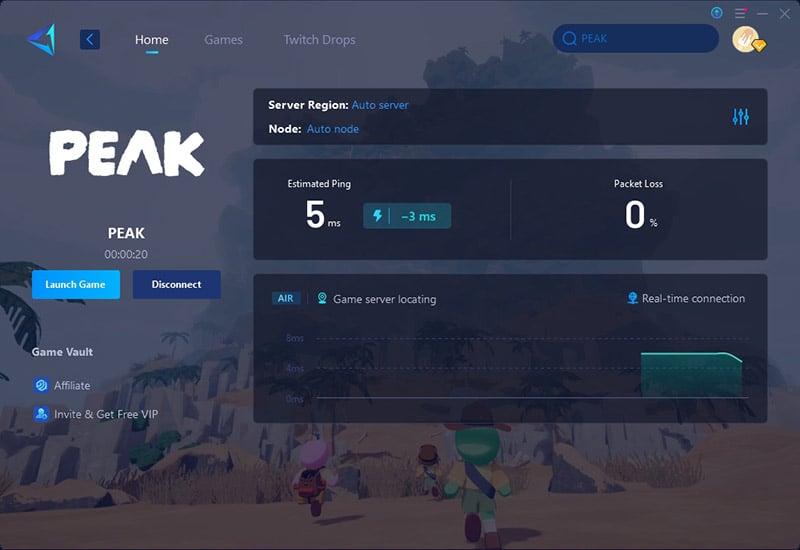Minimize the booster window

762,13
